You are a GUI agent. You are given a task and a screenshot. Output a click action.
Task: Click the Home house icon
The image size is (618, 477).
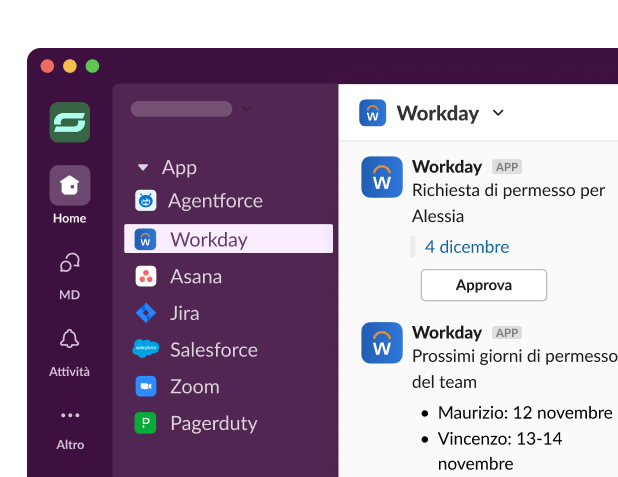pos(70,185)
